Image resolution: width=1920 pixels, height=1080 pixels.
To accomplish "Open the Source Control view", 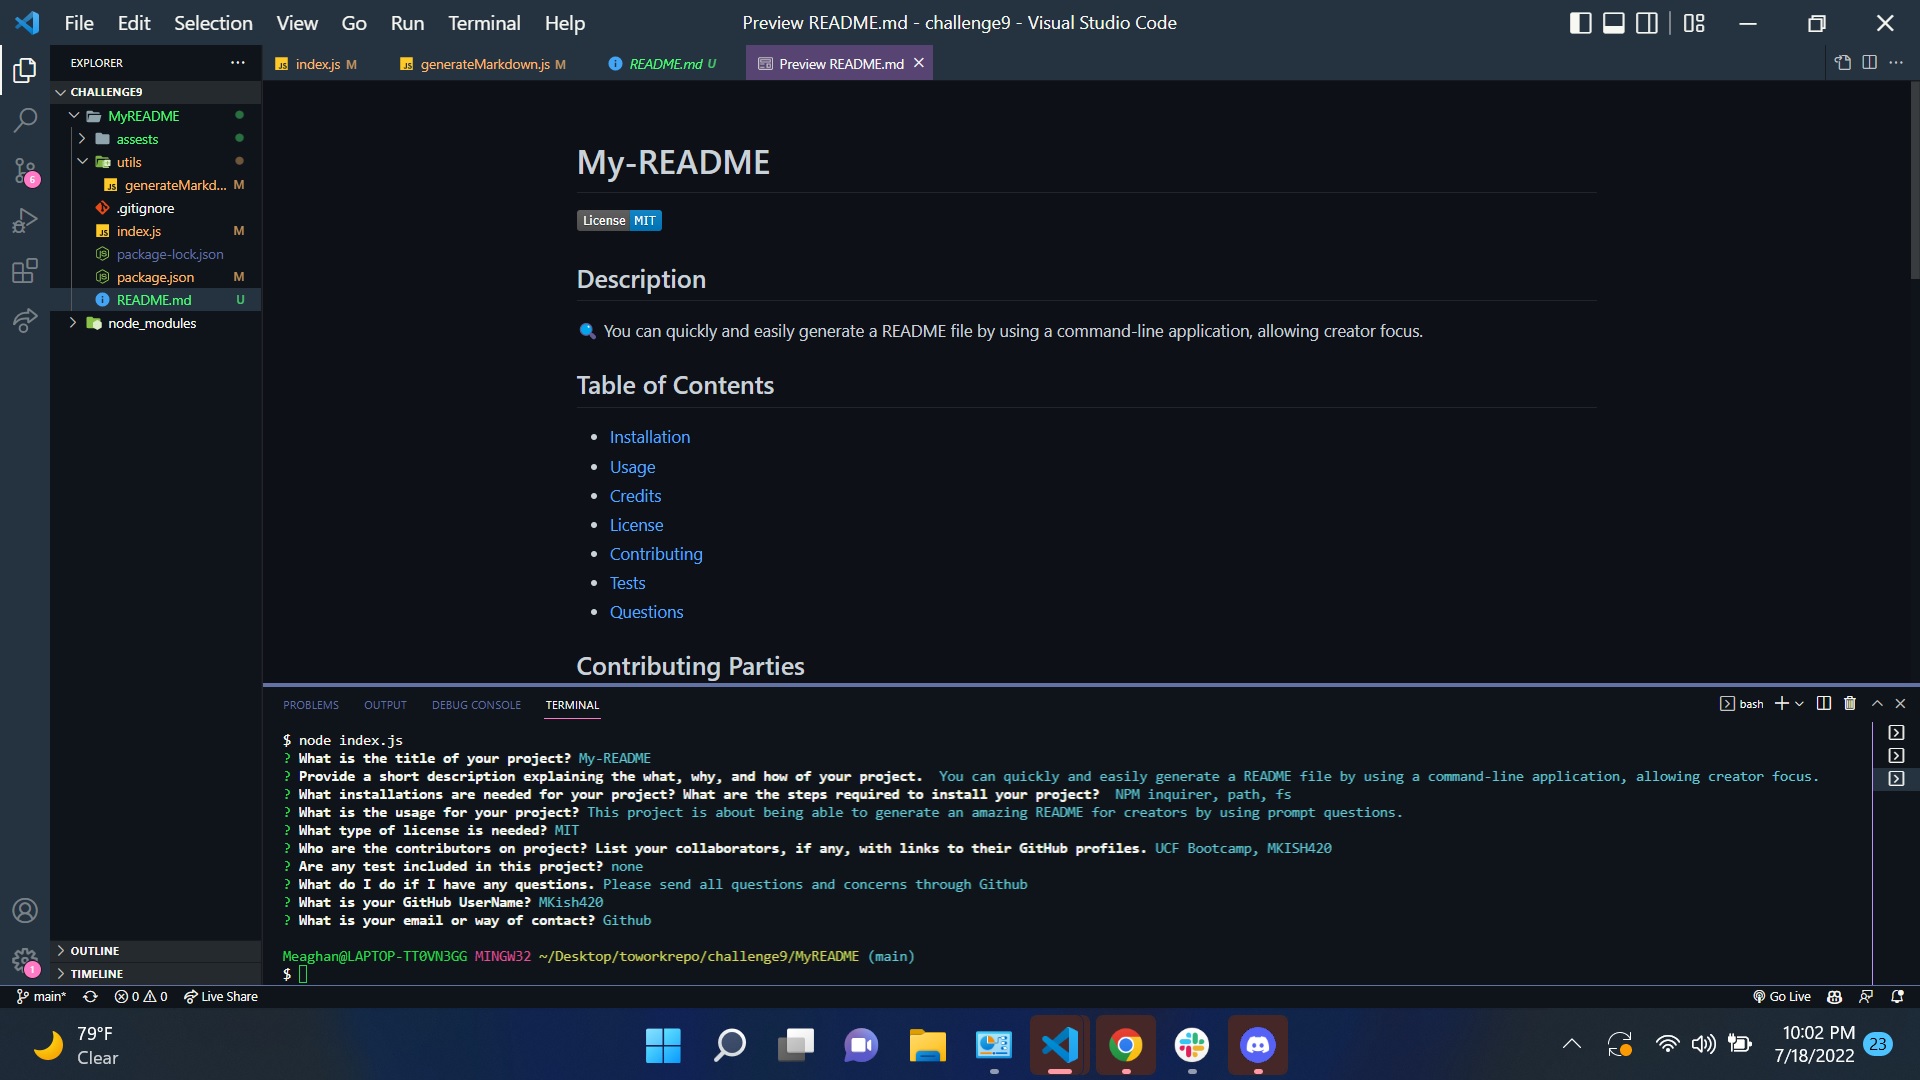I will (25, 170).
